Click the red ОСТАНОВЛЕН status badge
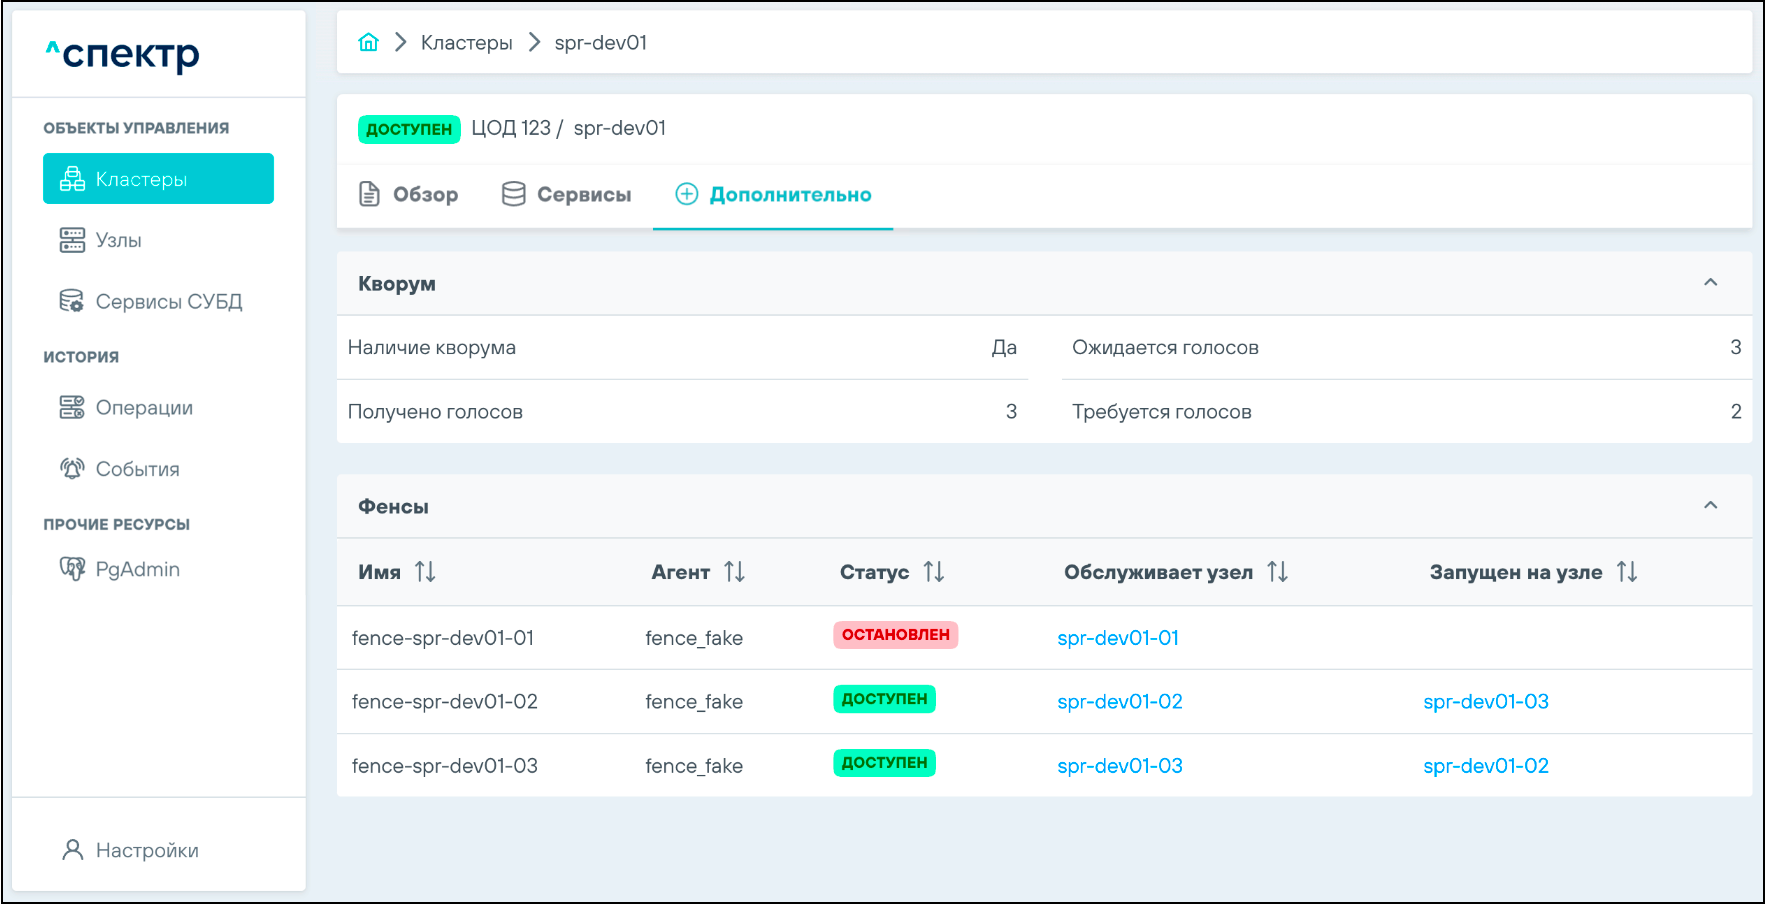 (895, 635)
